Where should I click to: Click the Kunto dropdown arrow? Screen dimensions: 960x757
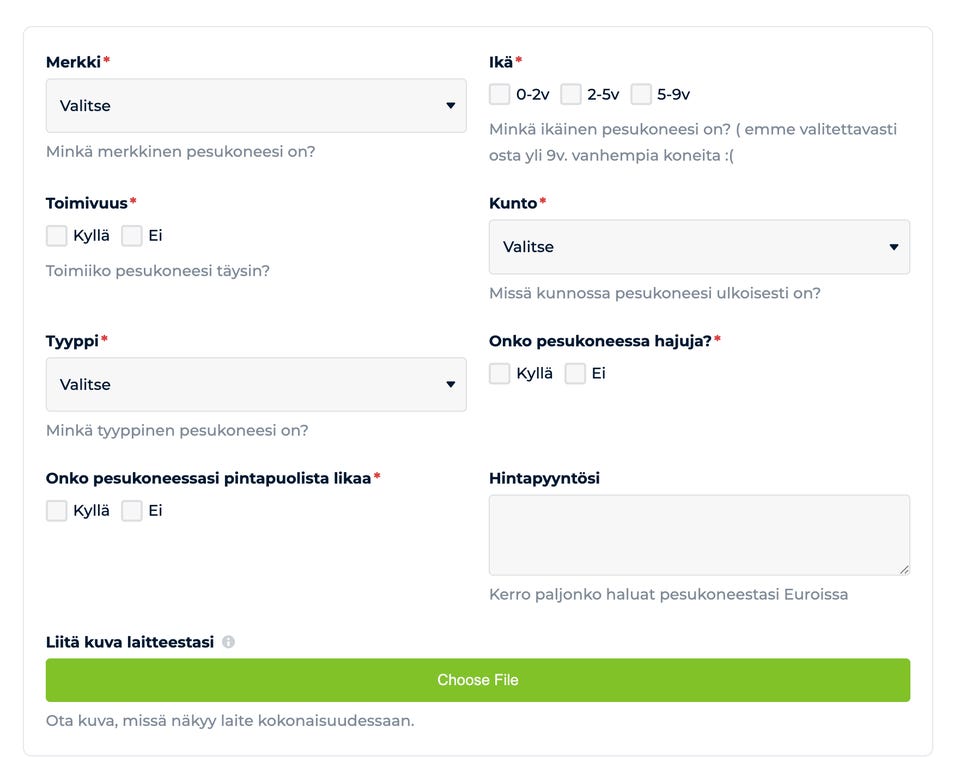tap(894, 247)
